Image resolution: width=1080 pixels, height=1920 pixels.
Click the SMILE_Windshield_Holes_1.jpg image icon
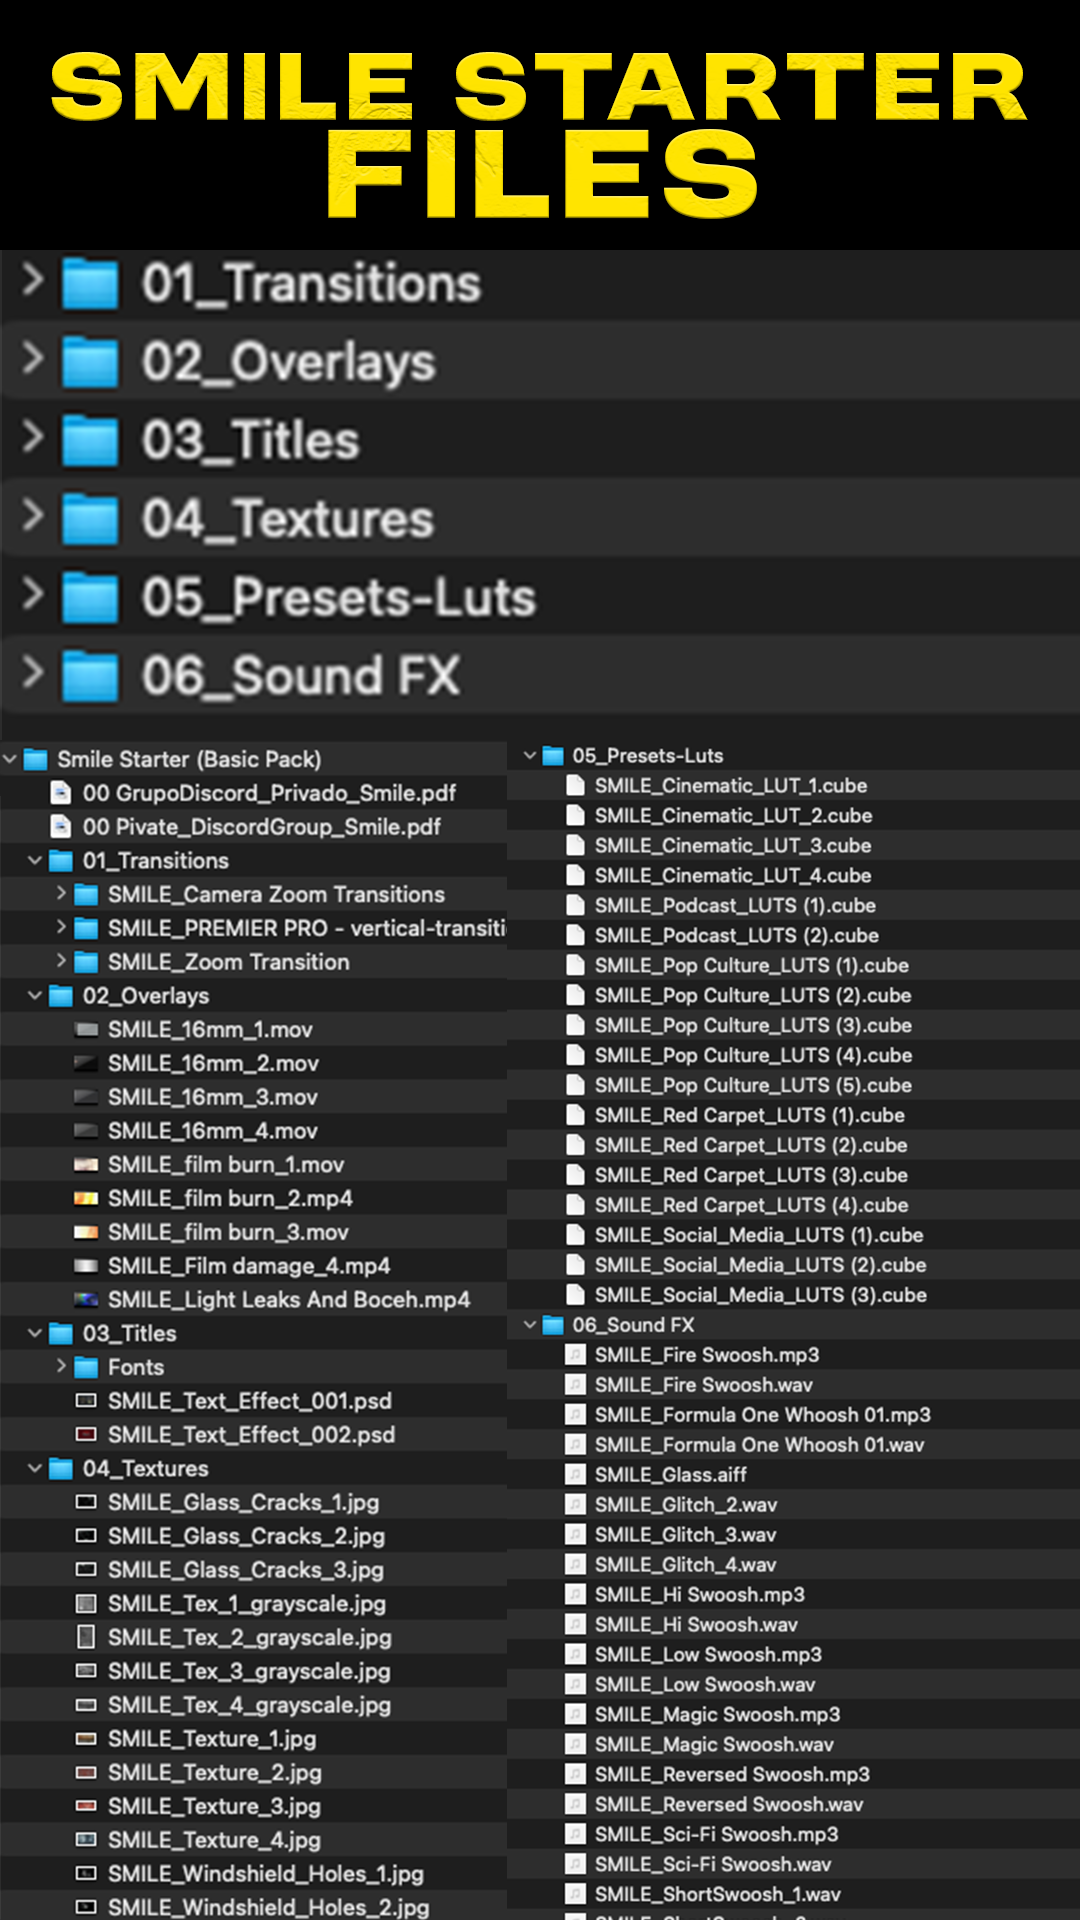tap(87, 1873)
